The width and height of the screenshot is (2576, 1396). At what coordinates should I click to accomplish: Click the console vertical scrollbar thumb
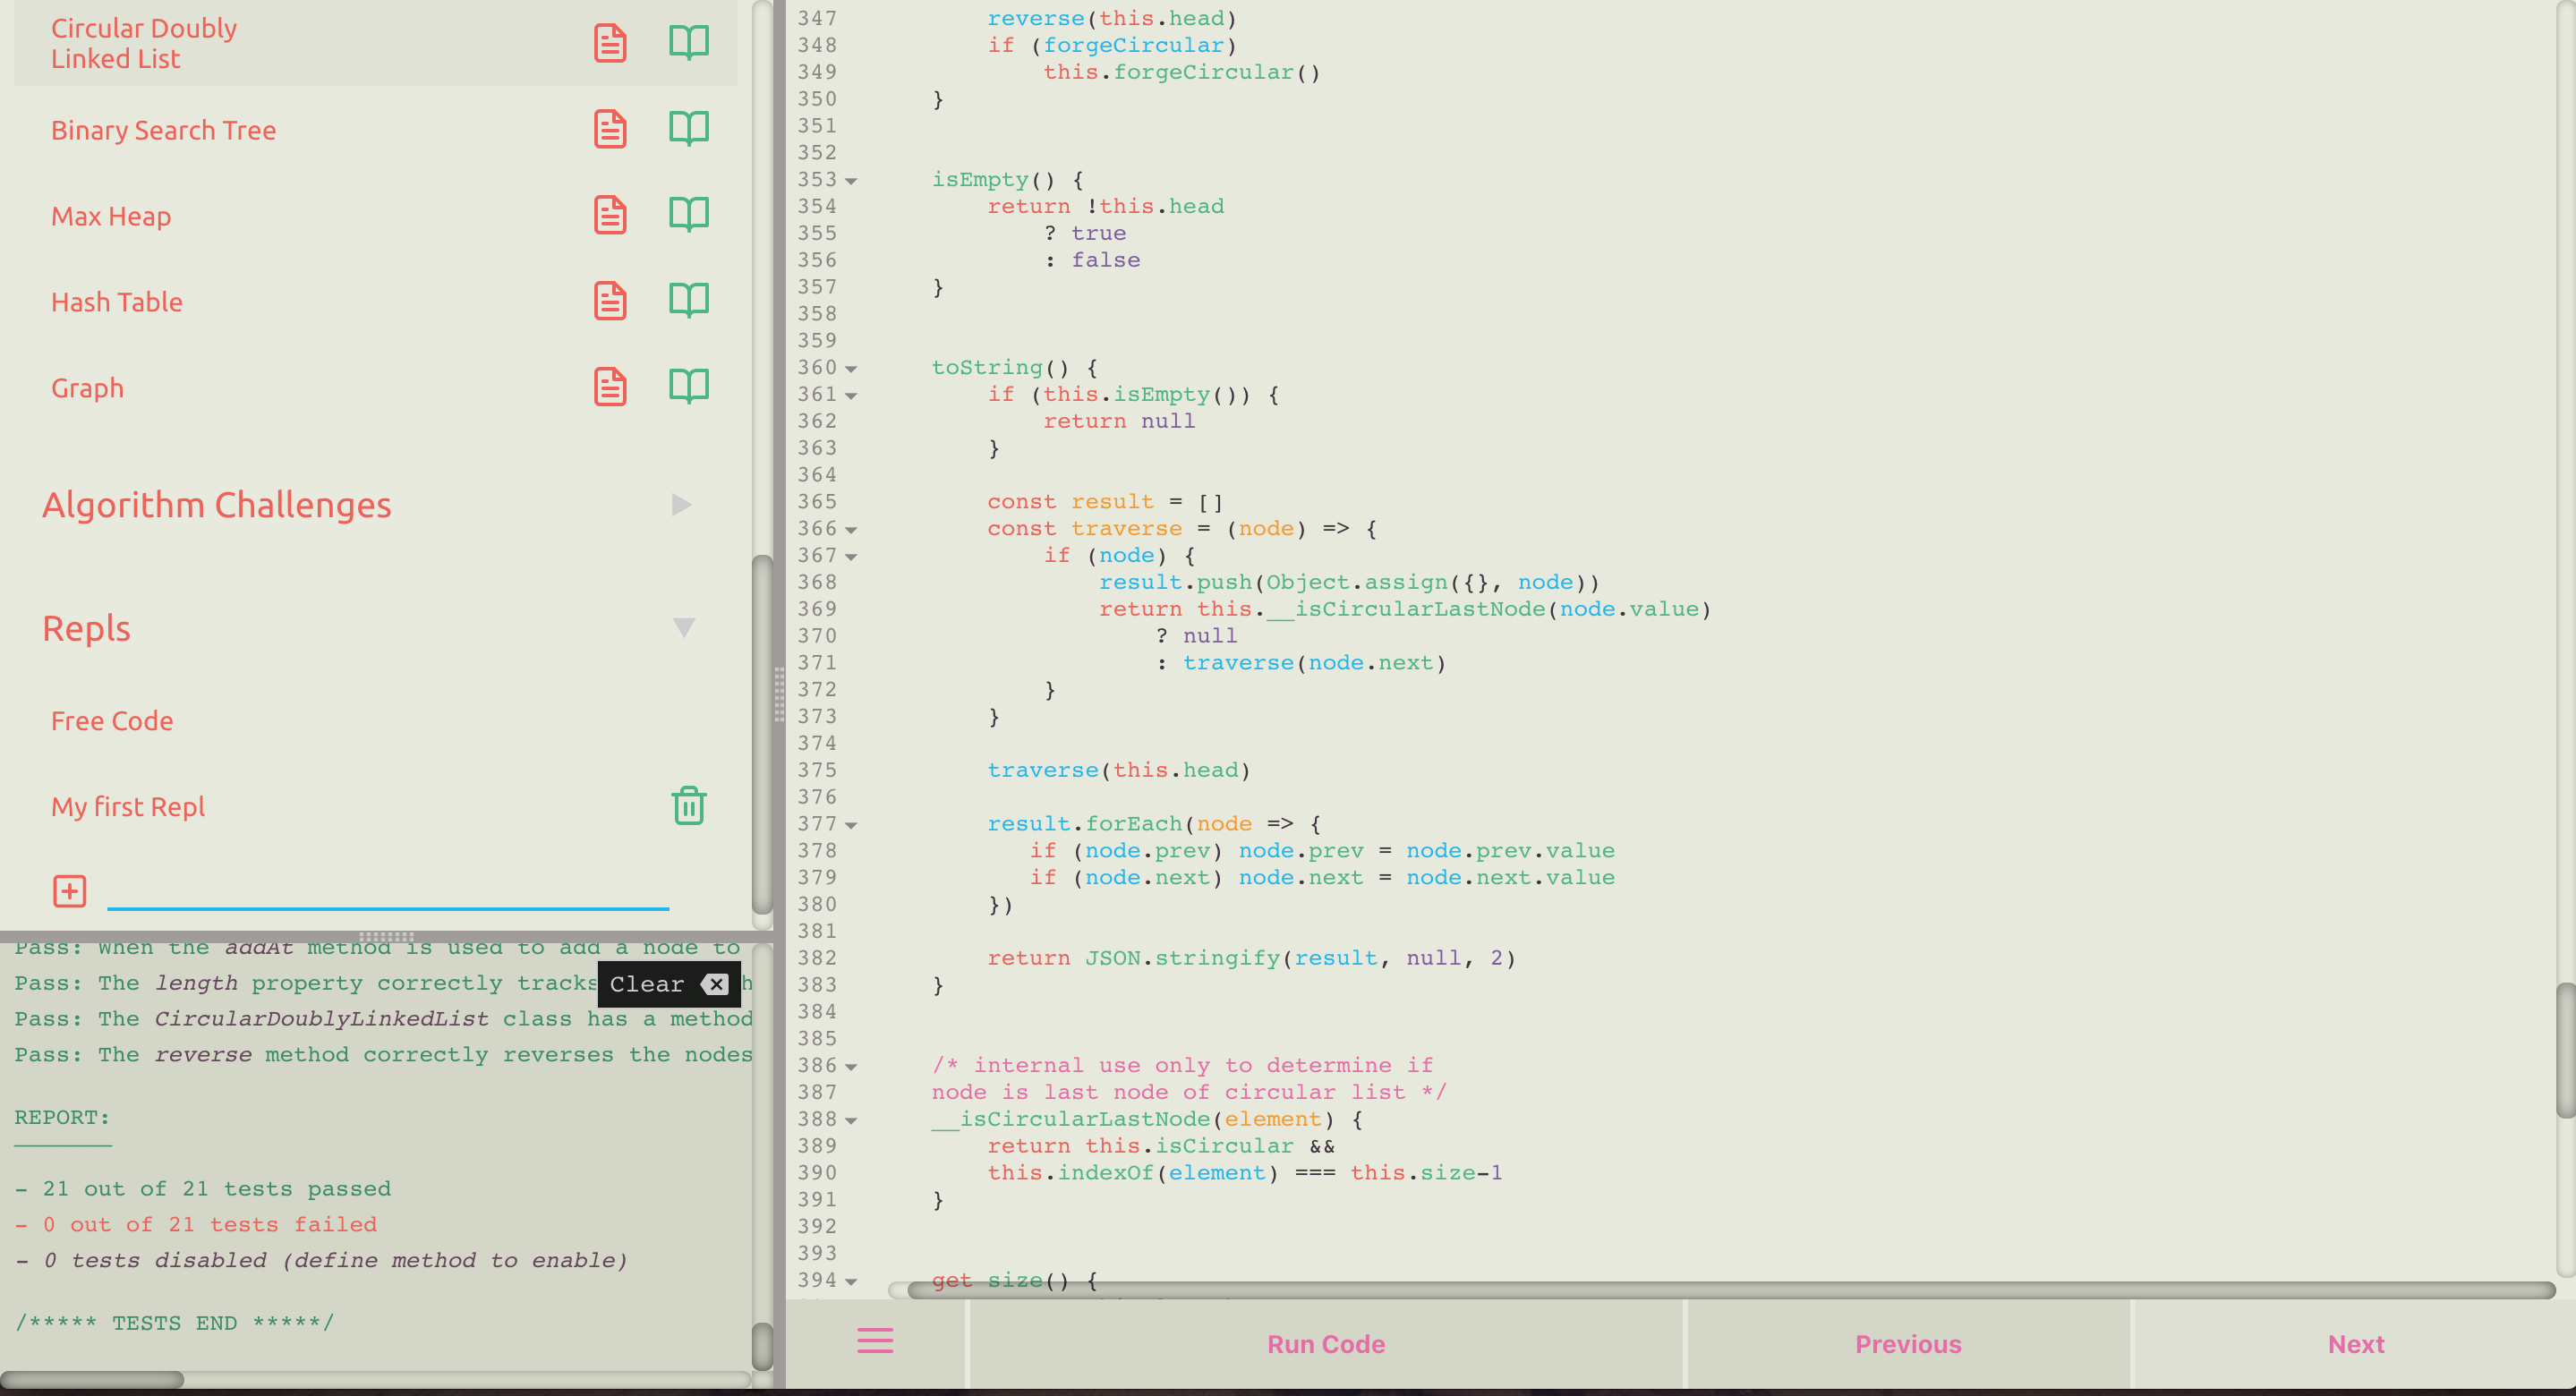tap(762, 1346)
